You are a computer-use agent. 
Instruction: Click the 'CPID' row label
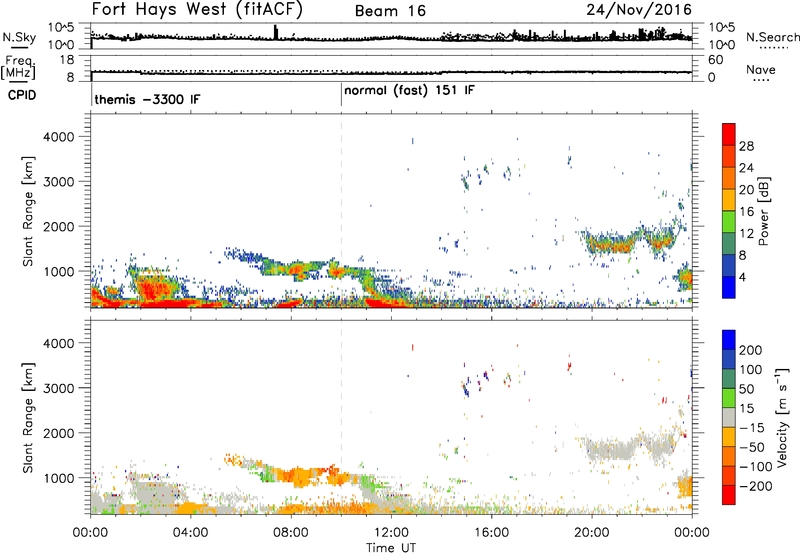point(22,95)
